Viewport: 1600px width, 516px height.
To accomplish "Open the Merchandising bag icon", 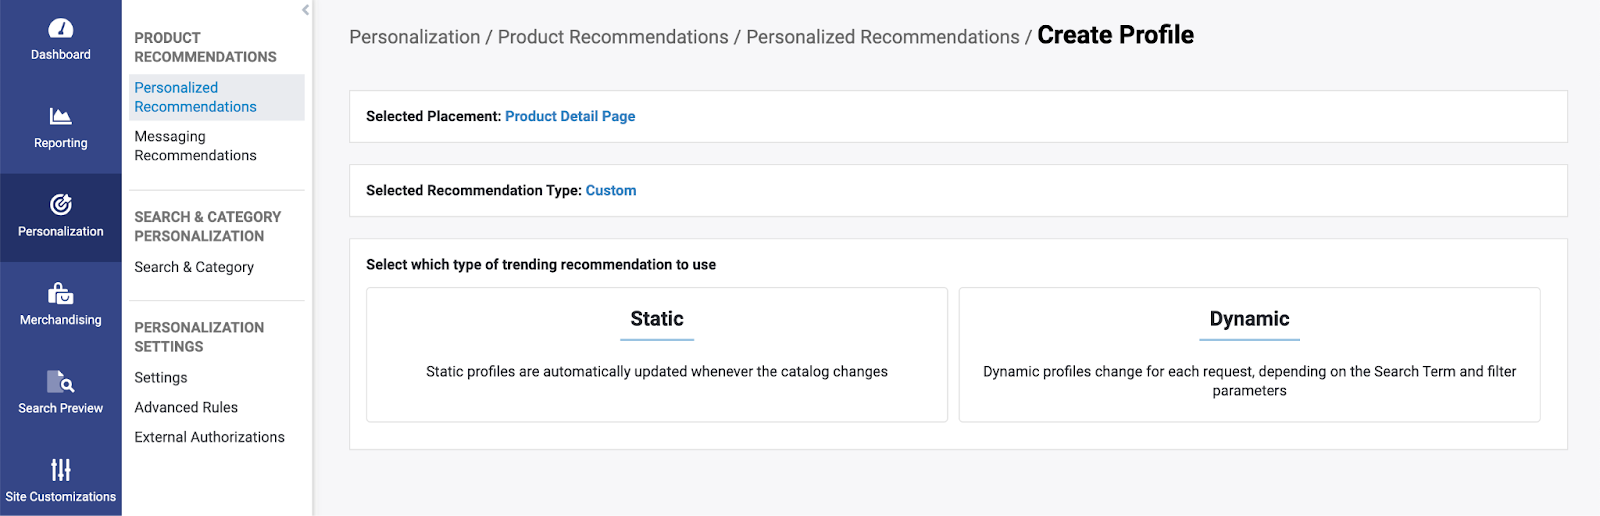I will [61, 293].
